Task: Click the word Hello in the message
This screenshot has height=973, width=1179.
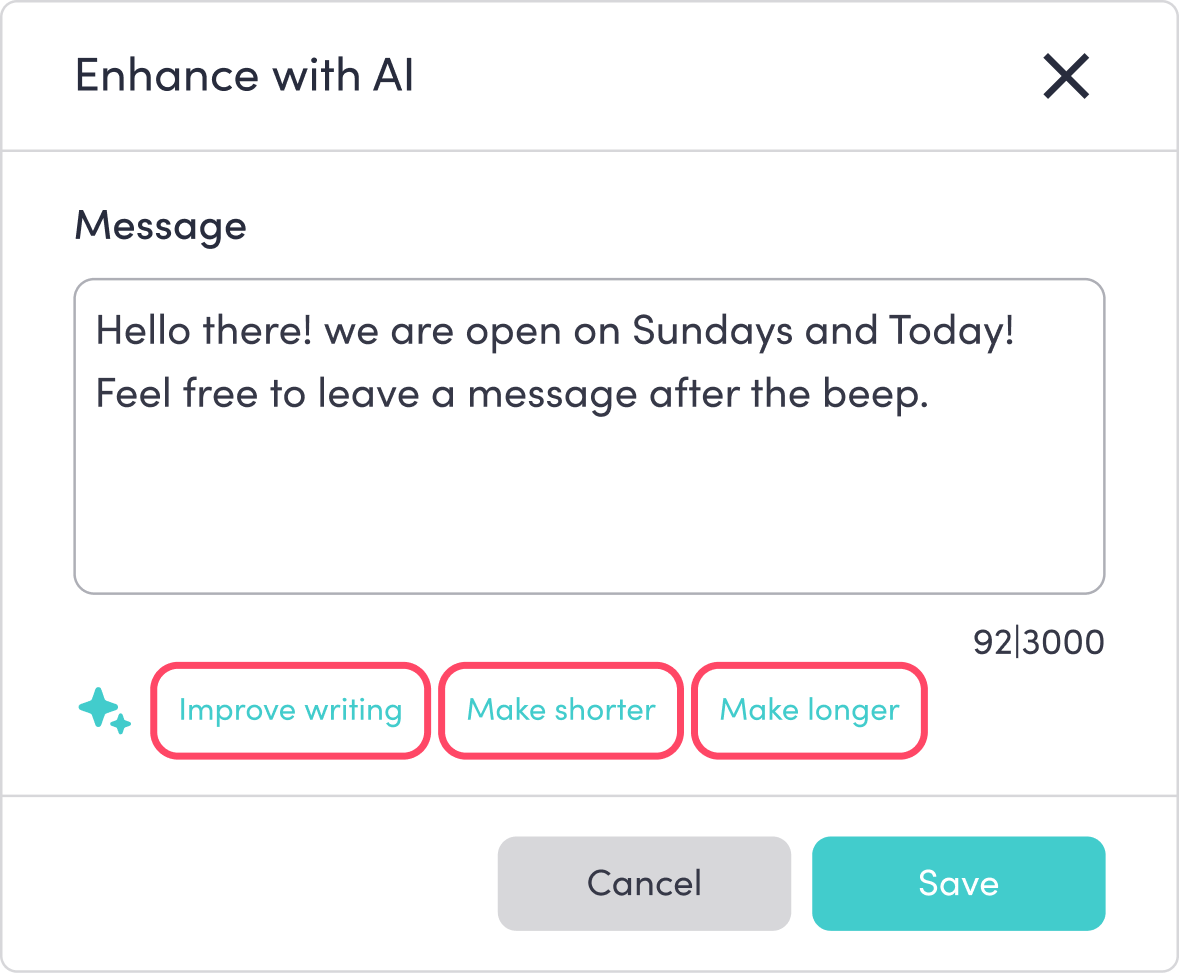Action: pyautogui.click(x=141, y=331)
